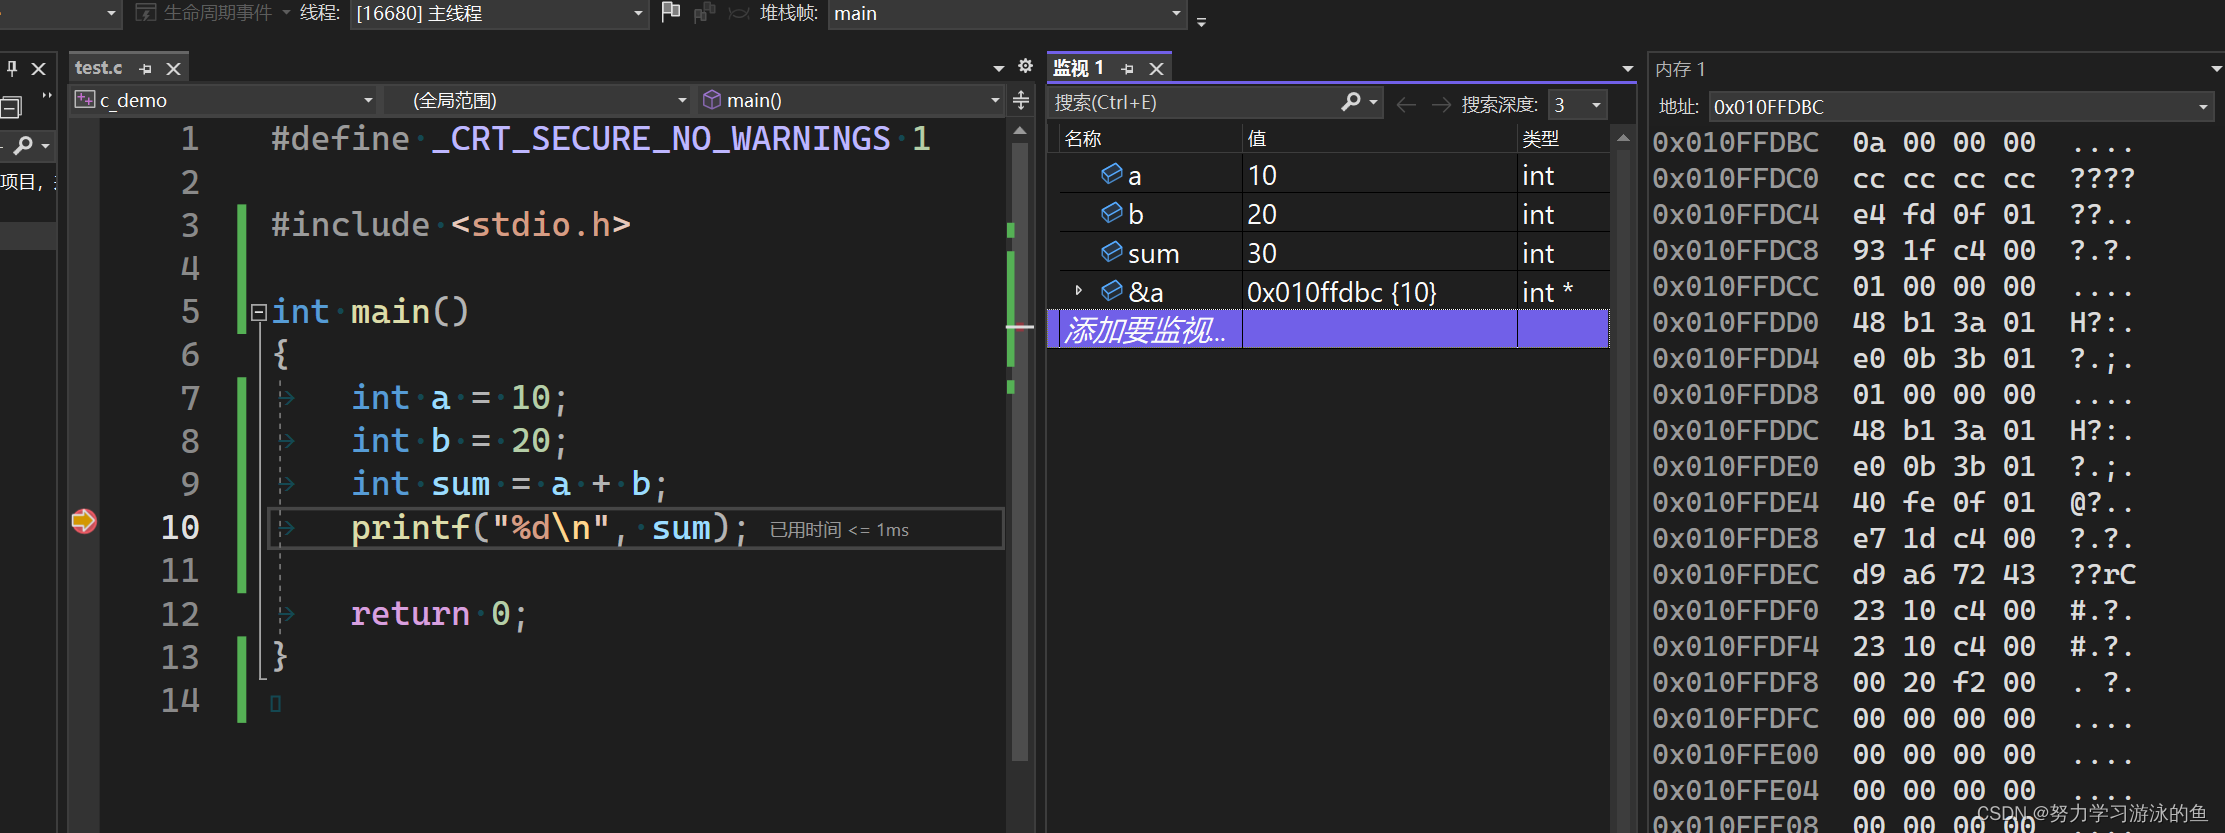Viewport: 2225px width, 833px height.
Task: Open the watch window options dropdown arrow
Action: pos(1627,69)
